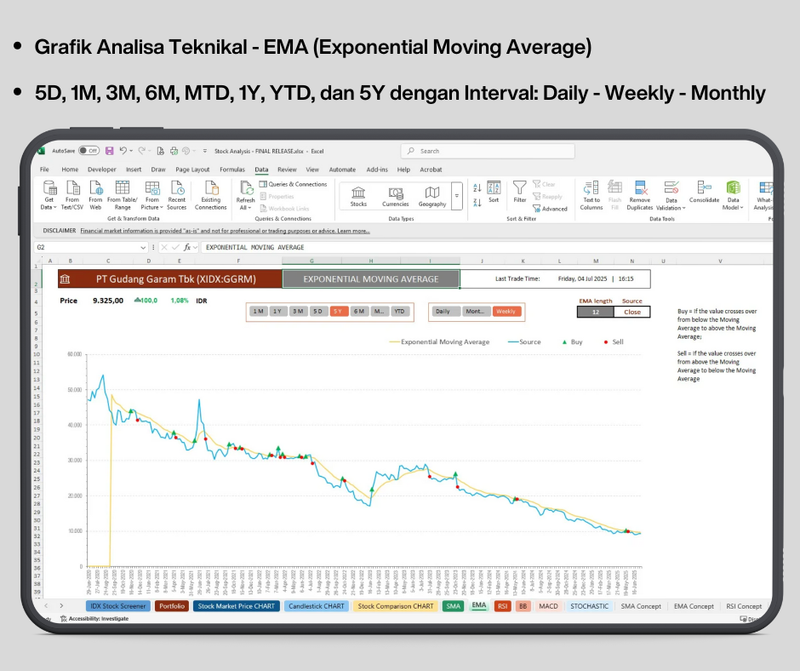Screen dimensions: 800x671
Task: Open the Name Box dropdown
Action: point(143,247)
